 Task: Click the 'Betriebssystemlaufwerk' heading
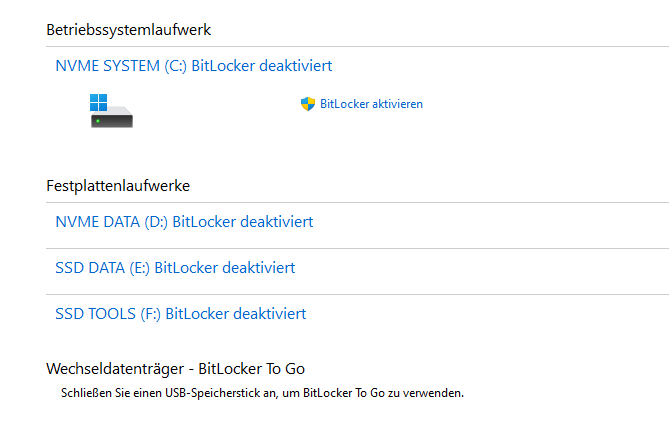pyautogui.click(x=128, y=30)
